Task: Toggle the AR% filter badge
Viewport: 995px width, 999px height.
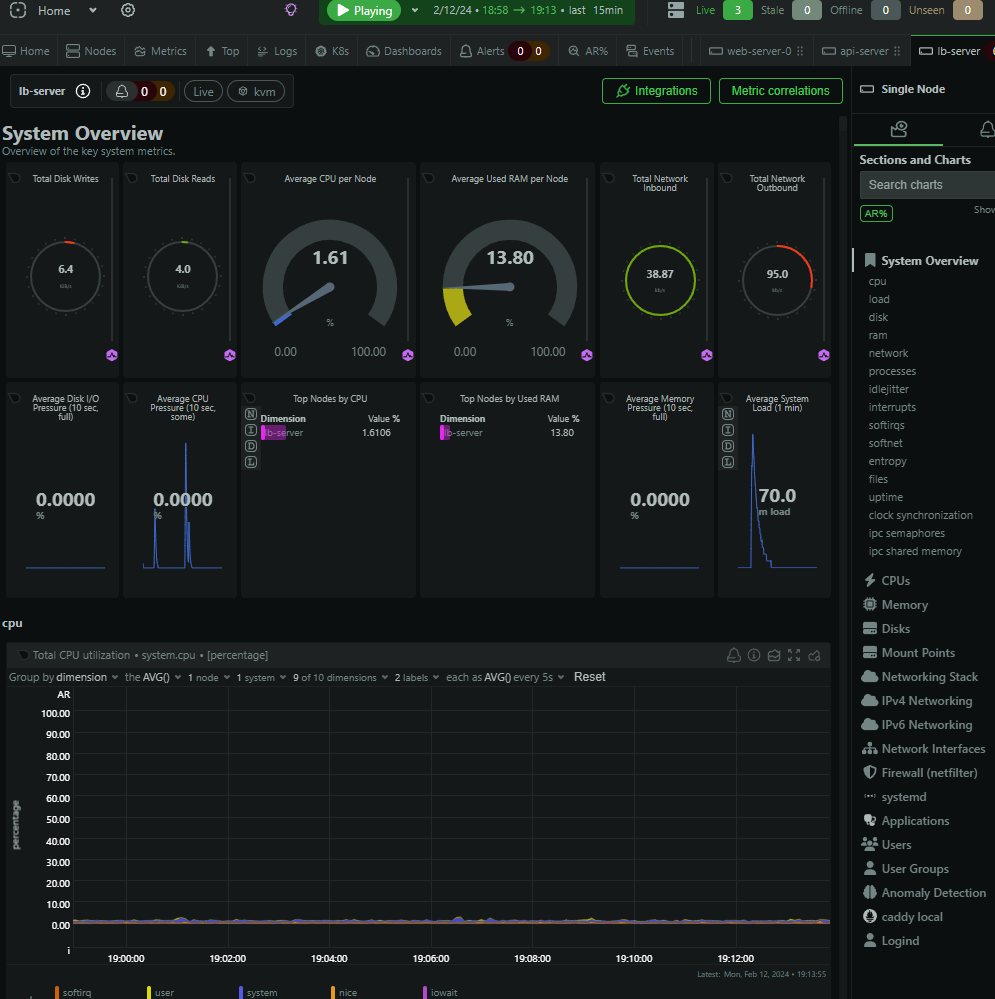Action: coord(876,213)
